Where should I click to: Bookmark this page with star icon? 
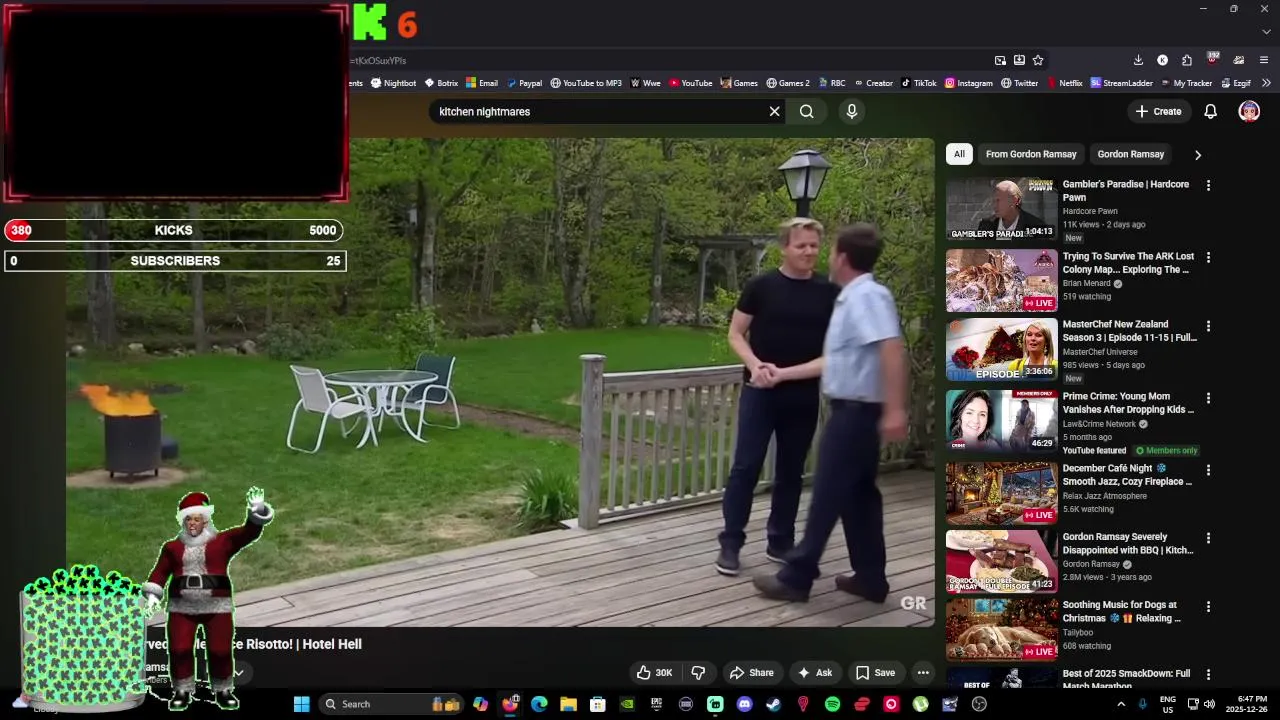pyautogui.click(x=1038, y=60)
